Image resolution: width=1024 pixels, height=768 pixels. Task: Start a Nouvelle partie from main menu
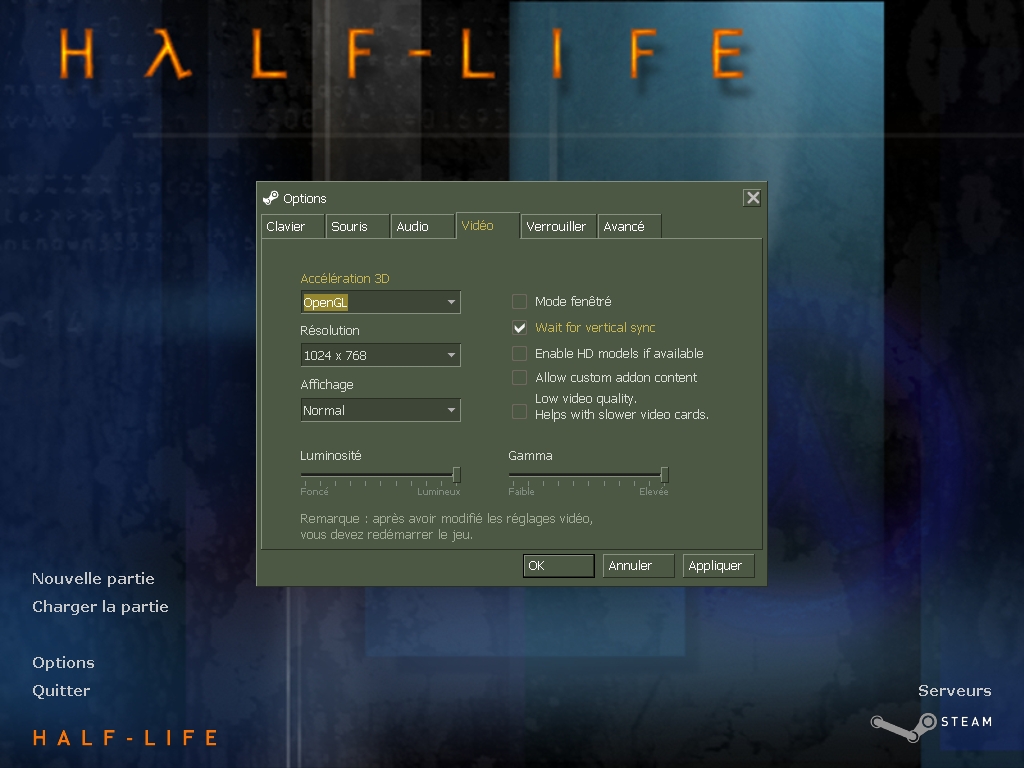pos(93,579)
